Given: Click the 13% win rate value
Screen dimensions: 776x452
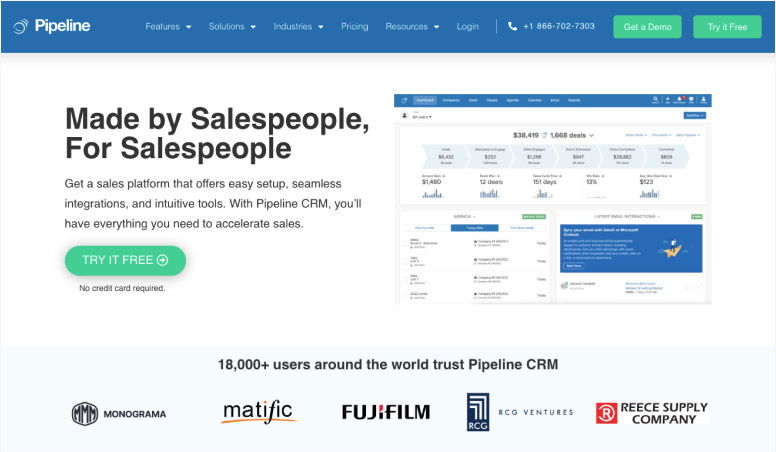Looking at the screenshot, I should coord(591,182).
